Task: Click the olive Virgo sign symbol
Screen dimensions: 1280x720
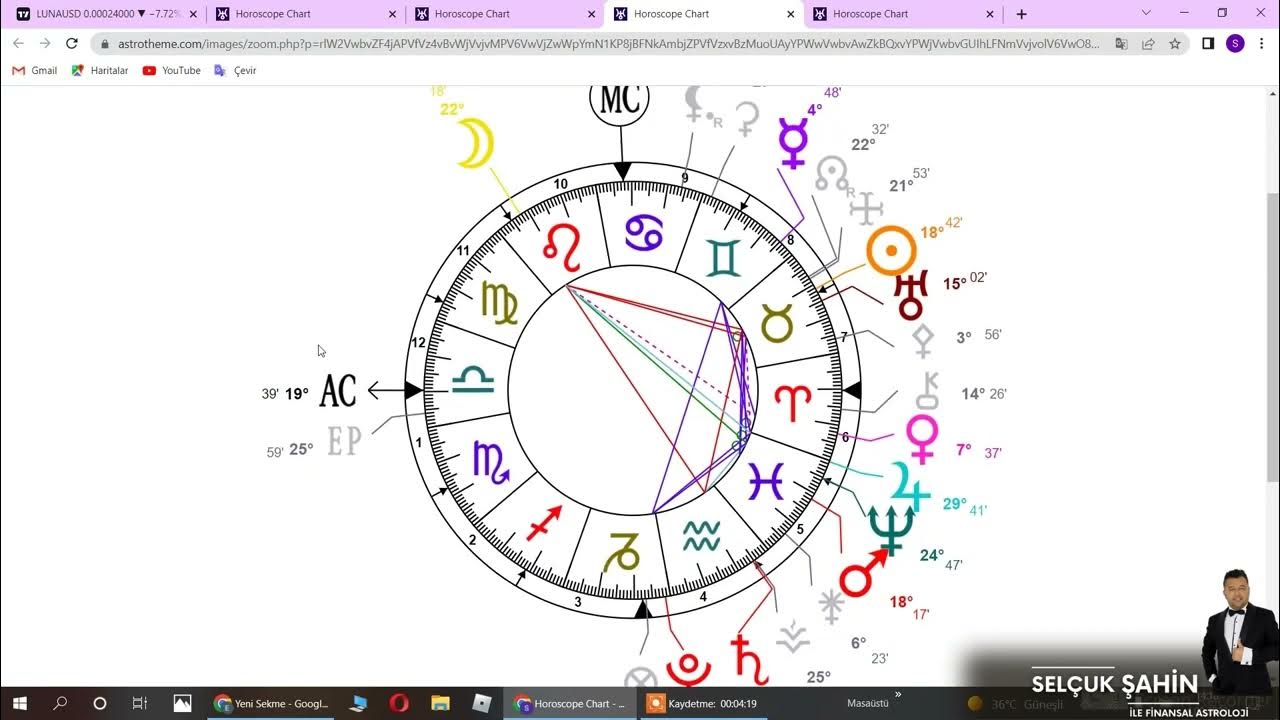Action: click(499, 302)
